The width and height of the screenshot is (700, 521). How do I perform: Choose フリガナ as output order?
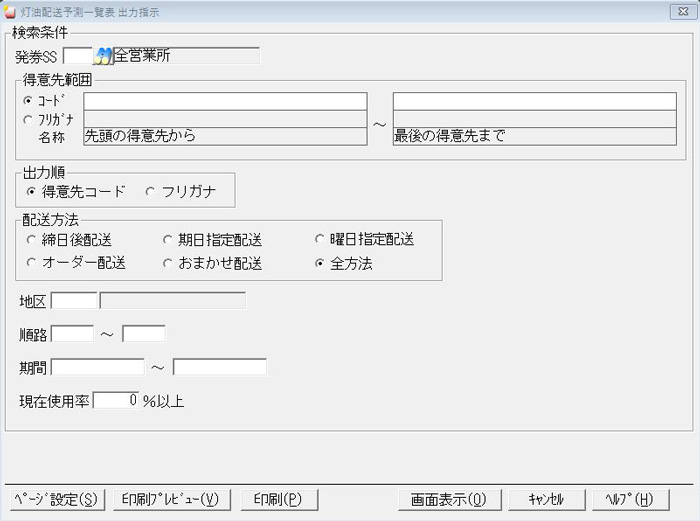(151, 190)
